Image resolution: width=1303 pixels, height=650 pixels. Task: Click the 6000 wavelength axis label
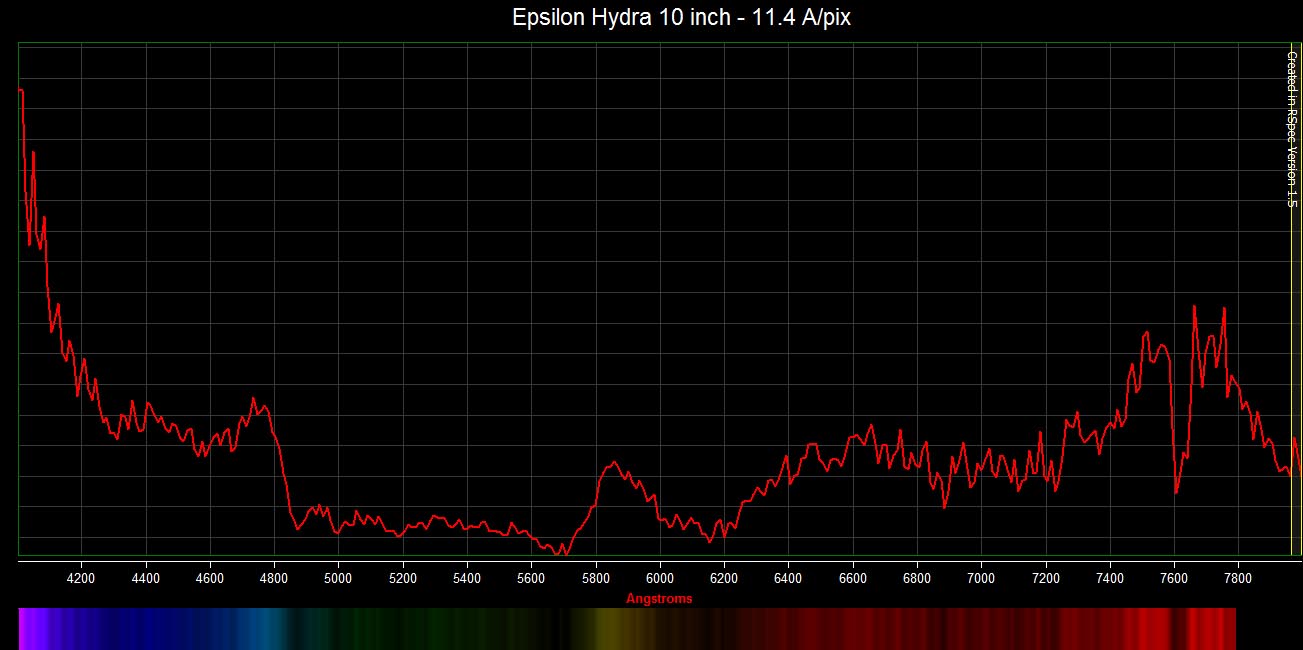tap(659, 578)
